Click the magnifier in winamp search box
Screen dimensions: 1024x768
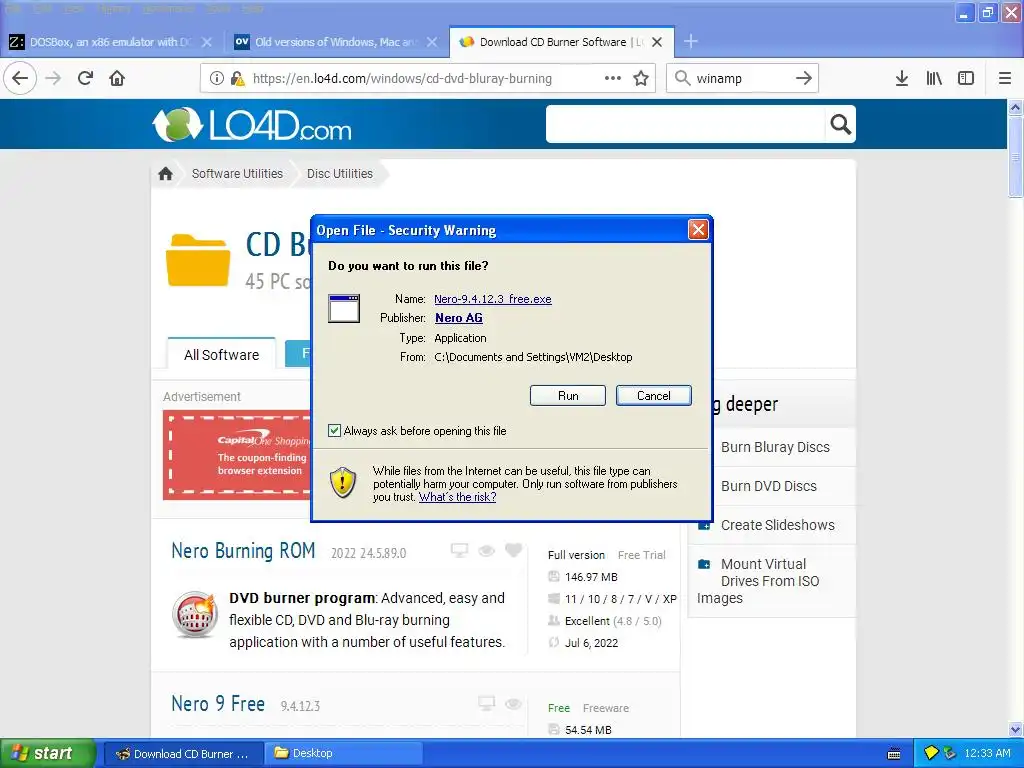tap(682, 78)
